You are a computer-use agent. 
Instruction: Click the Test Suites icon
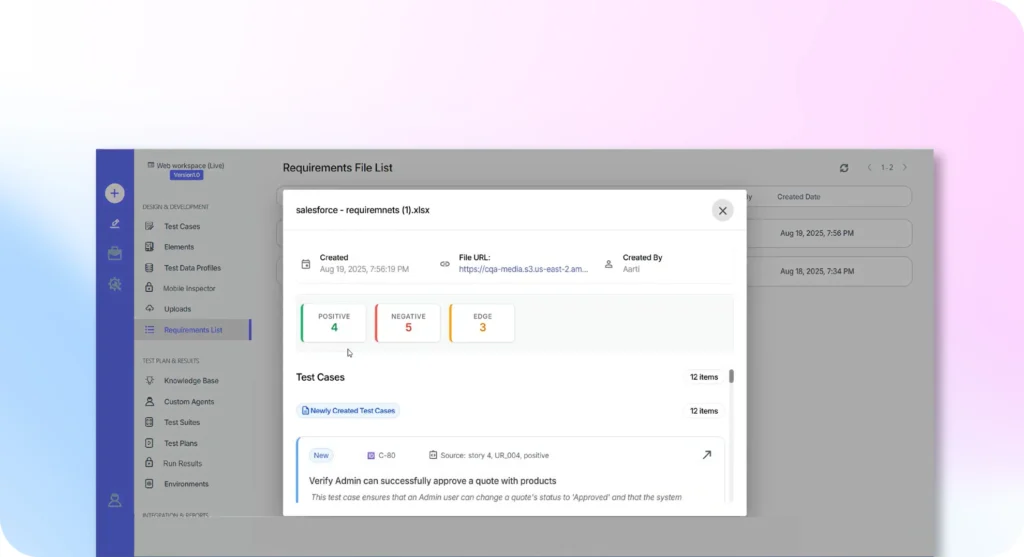(150, 422)
